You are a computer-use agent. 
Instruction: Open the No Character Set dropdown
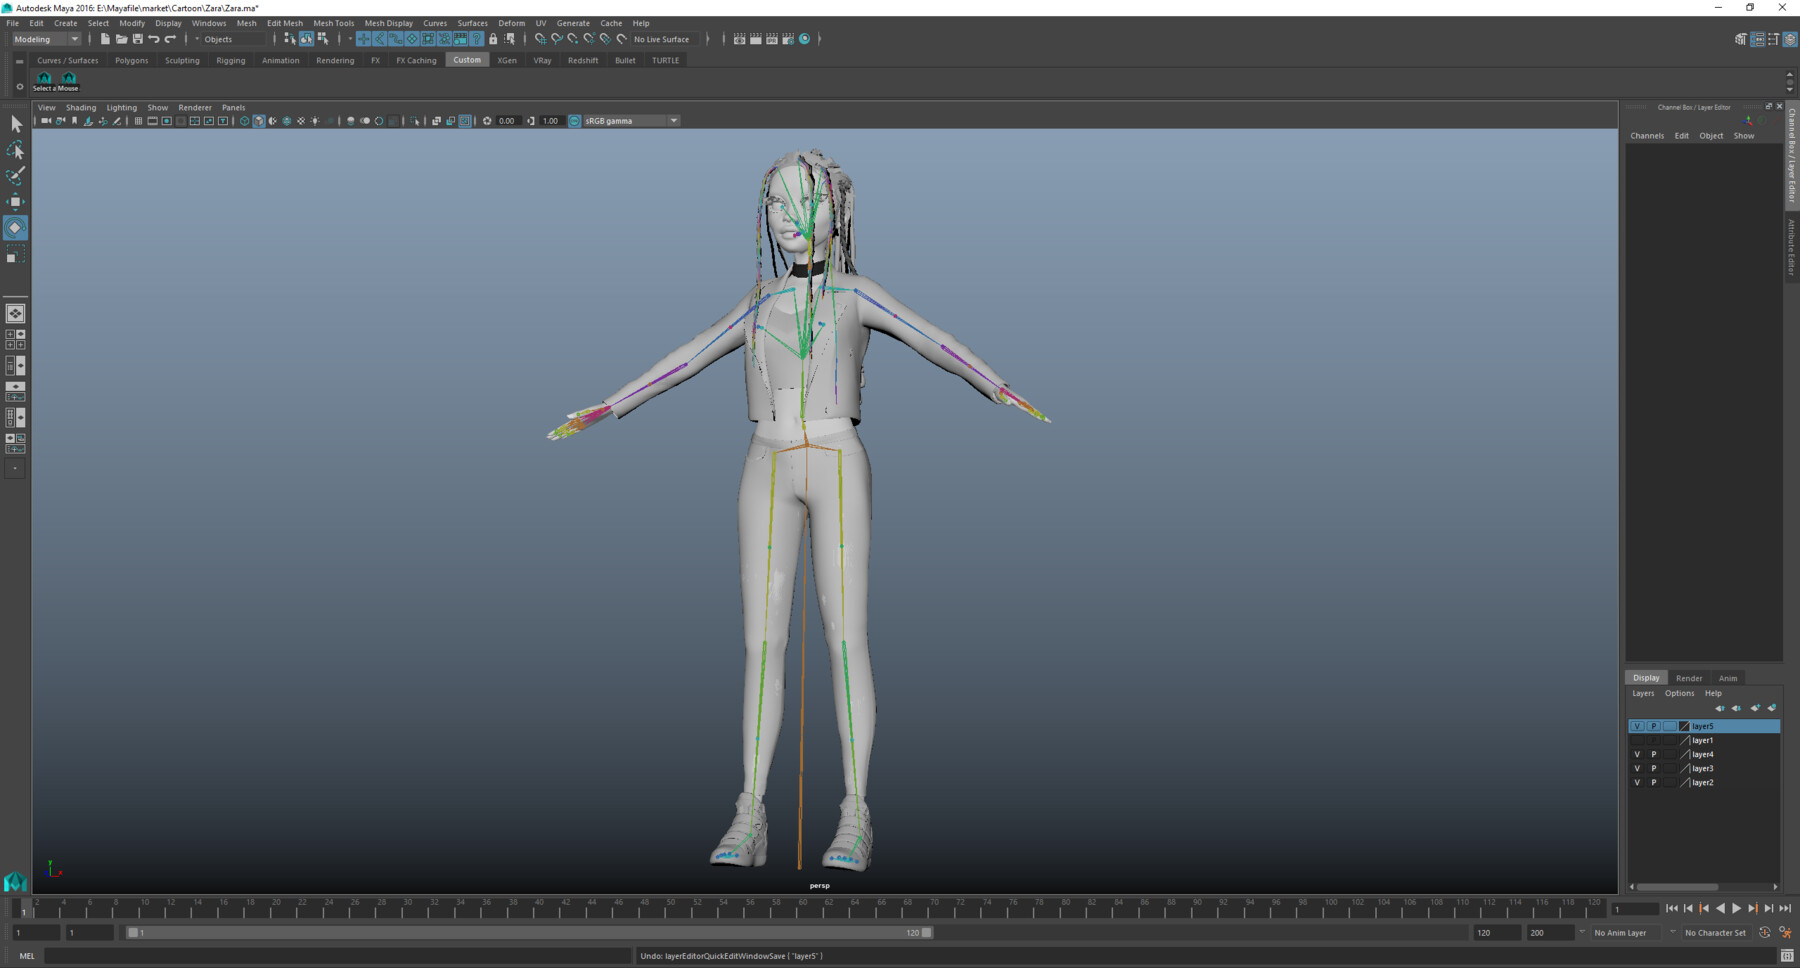pyautogui.click(x=1716, y=933)
